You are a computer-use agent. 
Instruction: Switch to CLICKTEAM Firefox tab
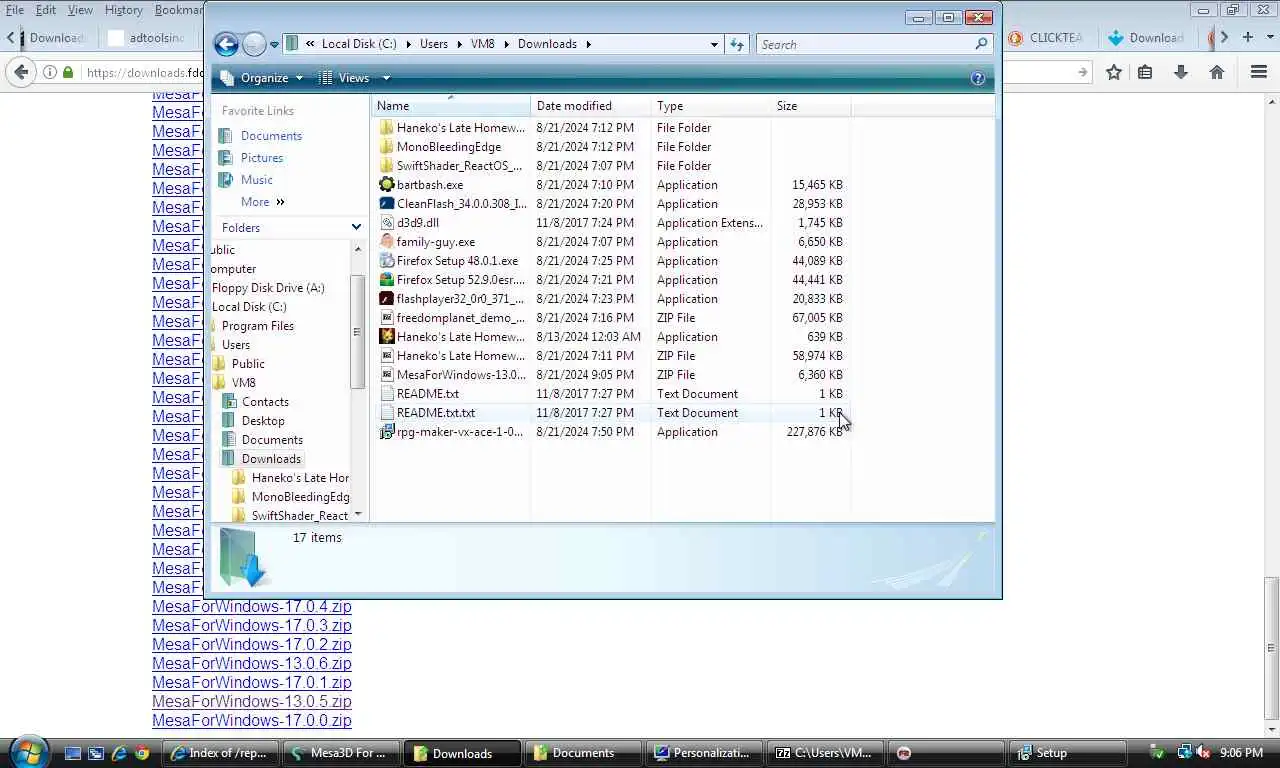[x=1046, y=38]
